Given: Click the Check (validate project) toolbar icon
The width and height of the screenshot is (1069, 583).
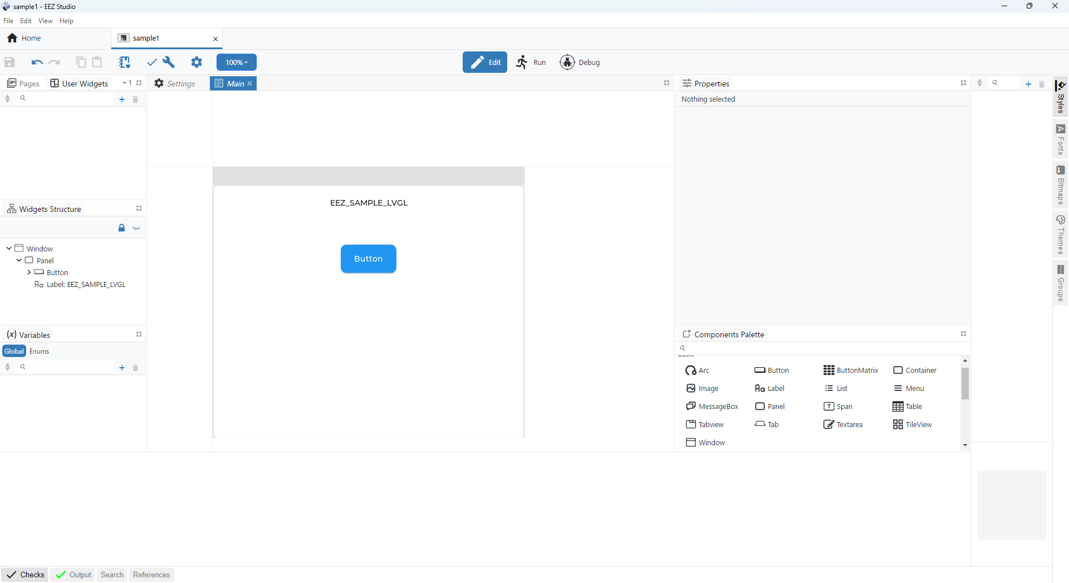Looking at the screenshot, I should (152, 62).
